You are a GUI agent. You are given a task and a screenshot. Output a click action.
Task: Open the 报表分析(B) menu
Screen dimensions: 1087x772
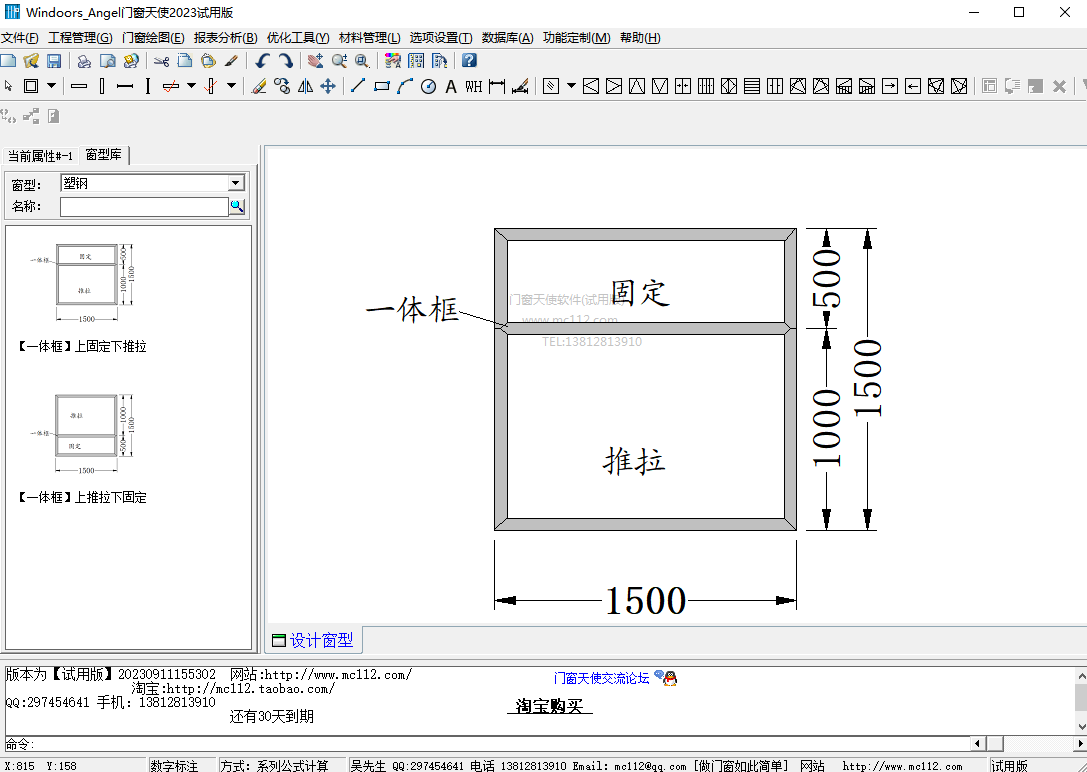pyautogui.click(x=225, y=38)
